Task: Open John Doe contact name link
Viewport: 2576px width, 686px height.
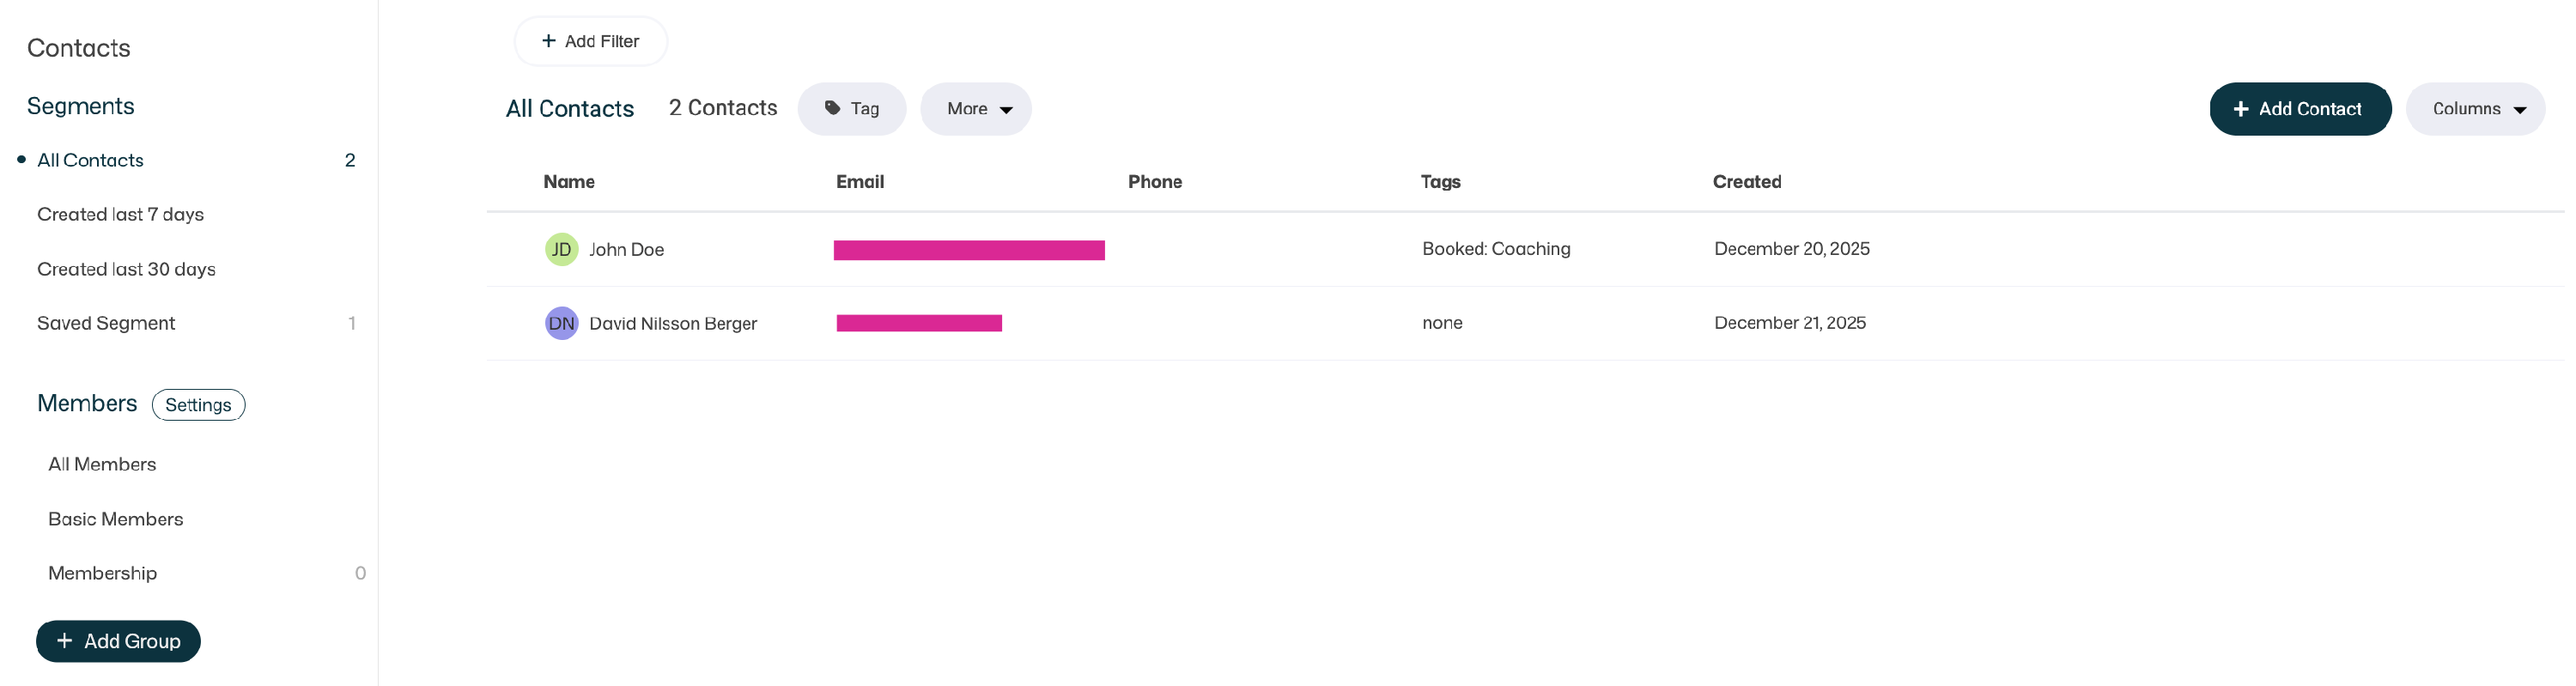Action: point(626,249)
